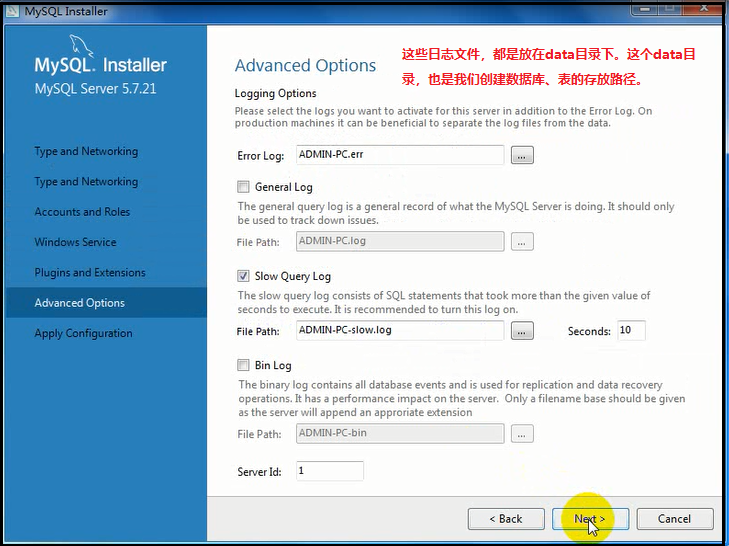Open Windows Service step
The height and width of the screenshot is (546, 729).
(x=75, y=242)
